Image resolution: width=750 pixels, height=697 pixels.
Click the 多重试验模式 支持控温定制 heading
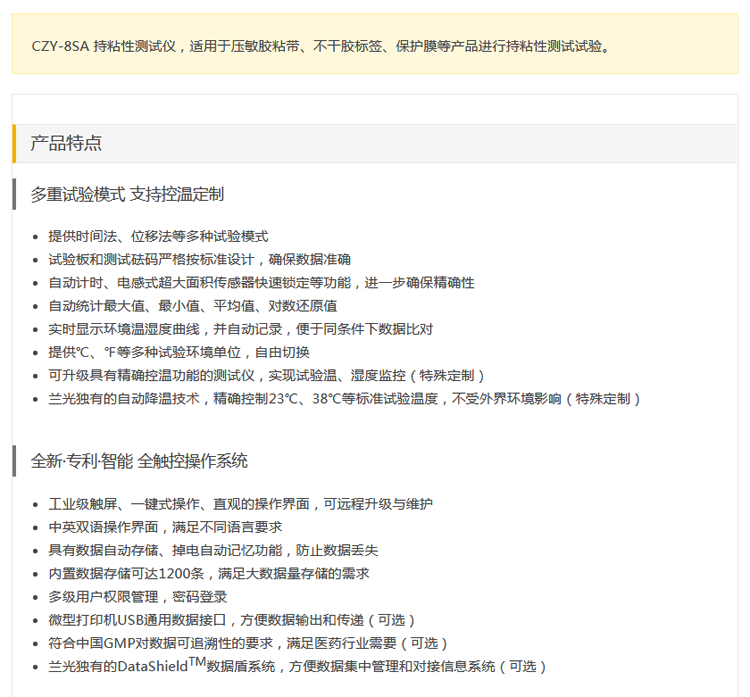(x=127, y=194)
